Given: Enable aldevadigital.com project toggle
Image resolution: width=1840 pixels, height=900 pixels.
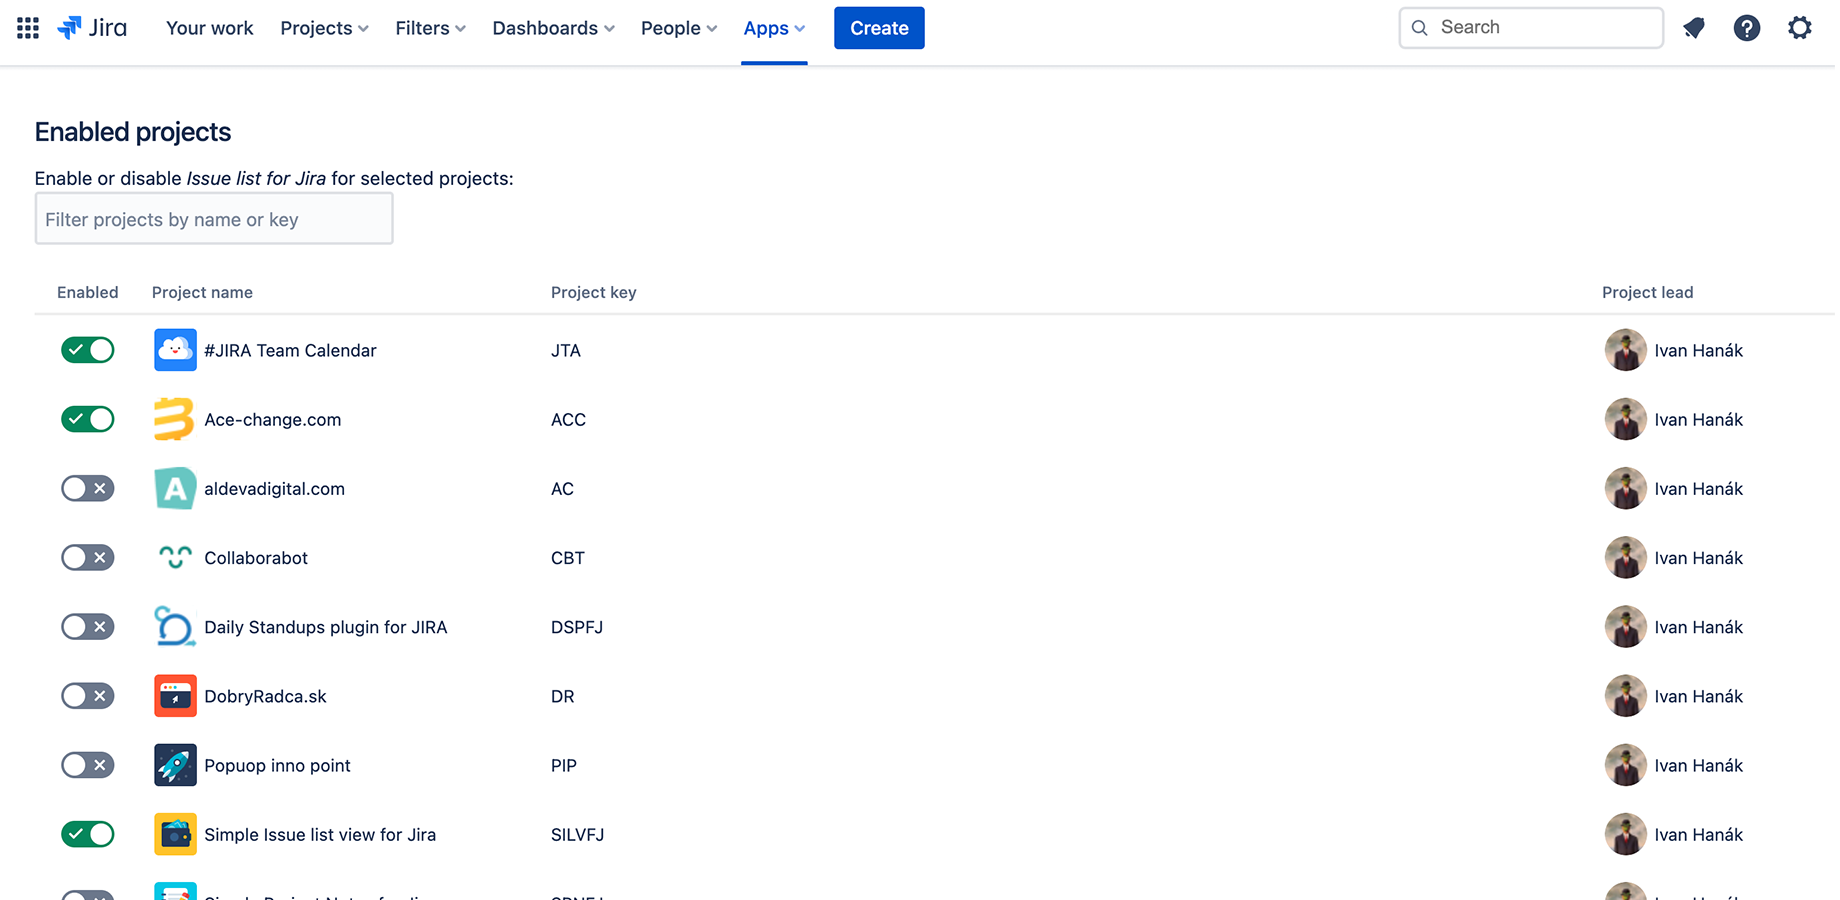Looking at the screenshot, I should pos(88,488).
